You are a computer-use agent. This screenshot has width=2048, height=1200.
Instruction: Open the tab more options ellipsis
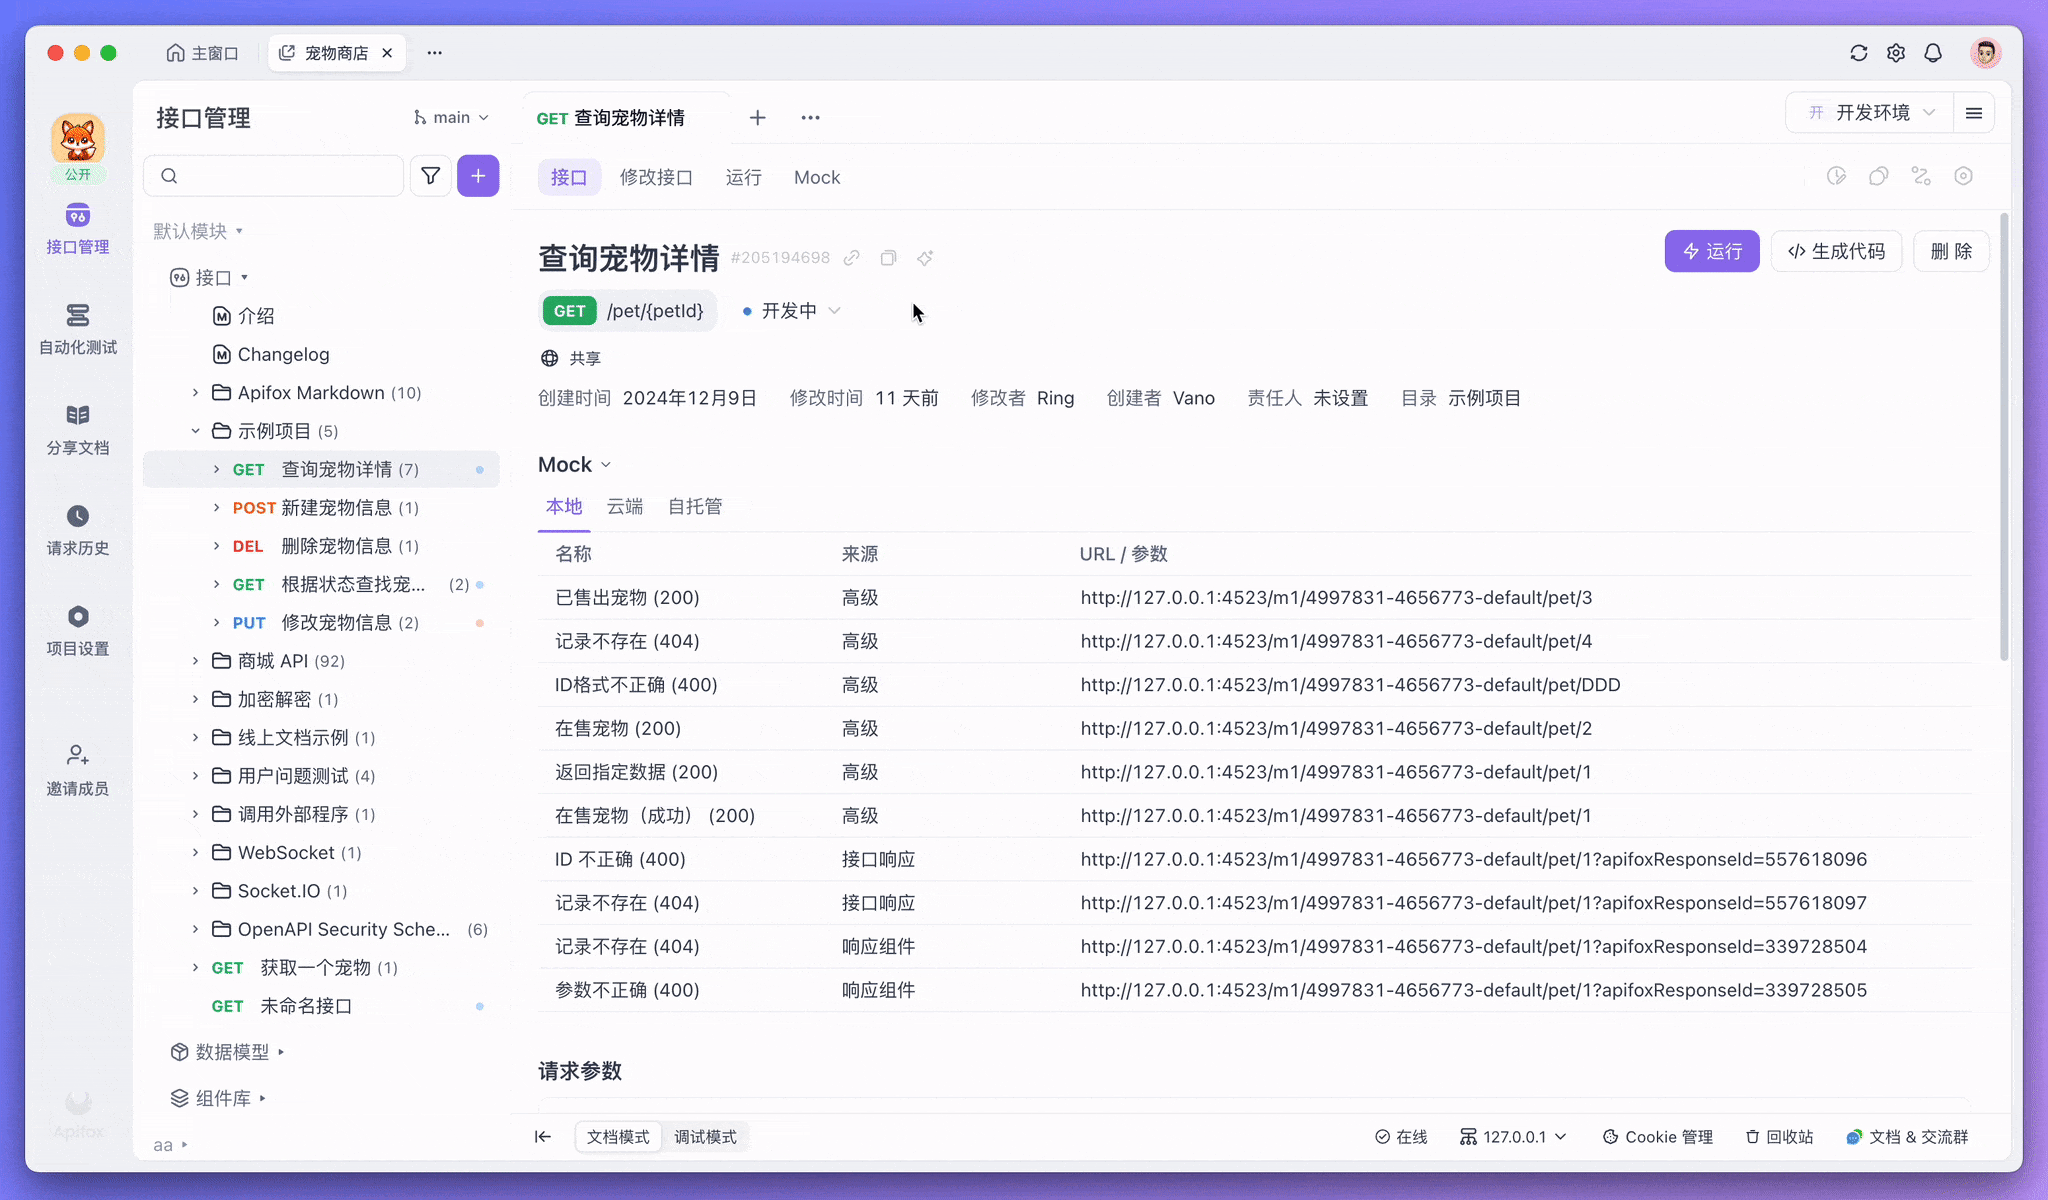pos(810,118)
